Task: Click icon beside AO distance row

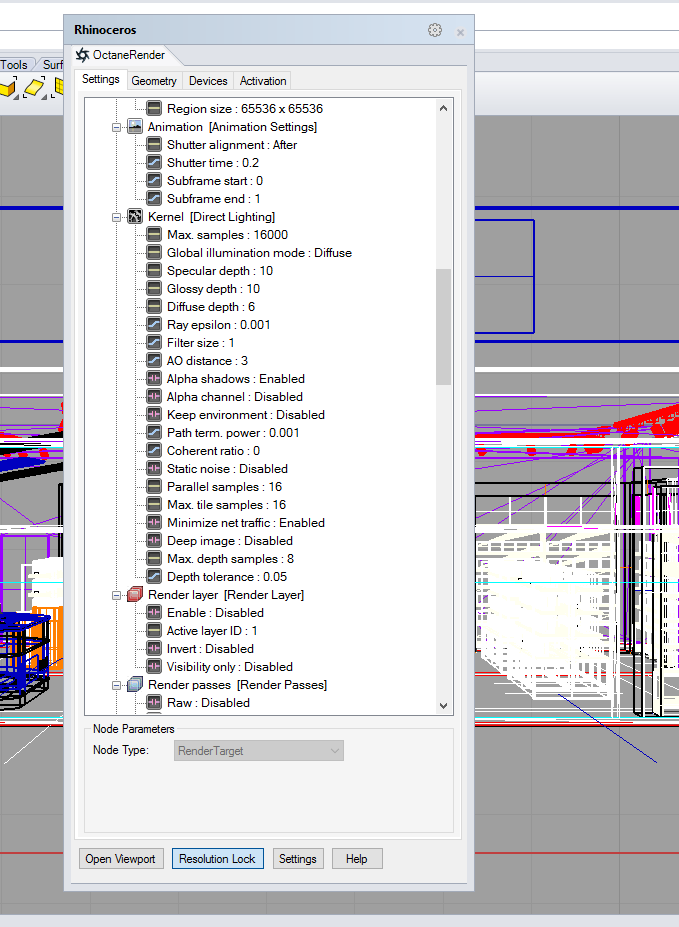Action: tap(154, 360)
